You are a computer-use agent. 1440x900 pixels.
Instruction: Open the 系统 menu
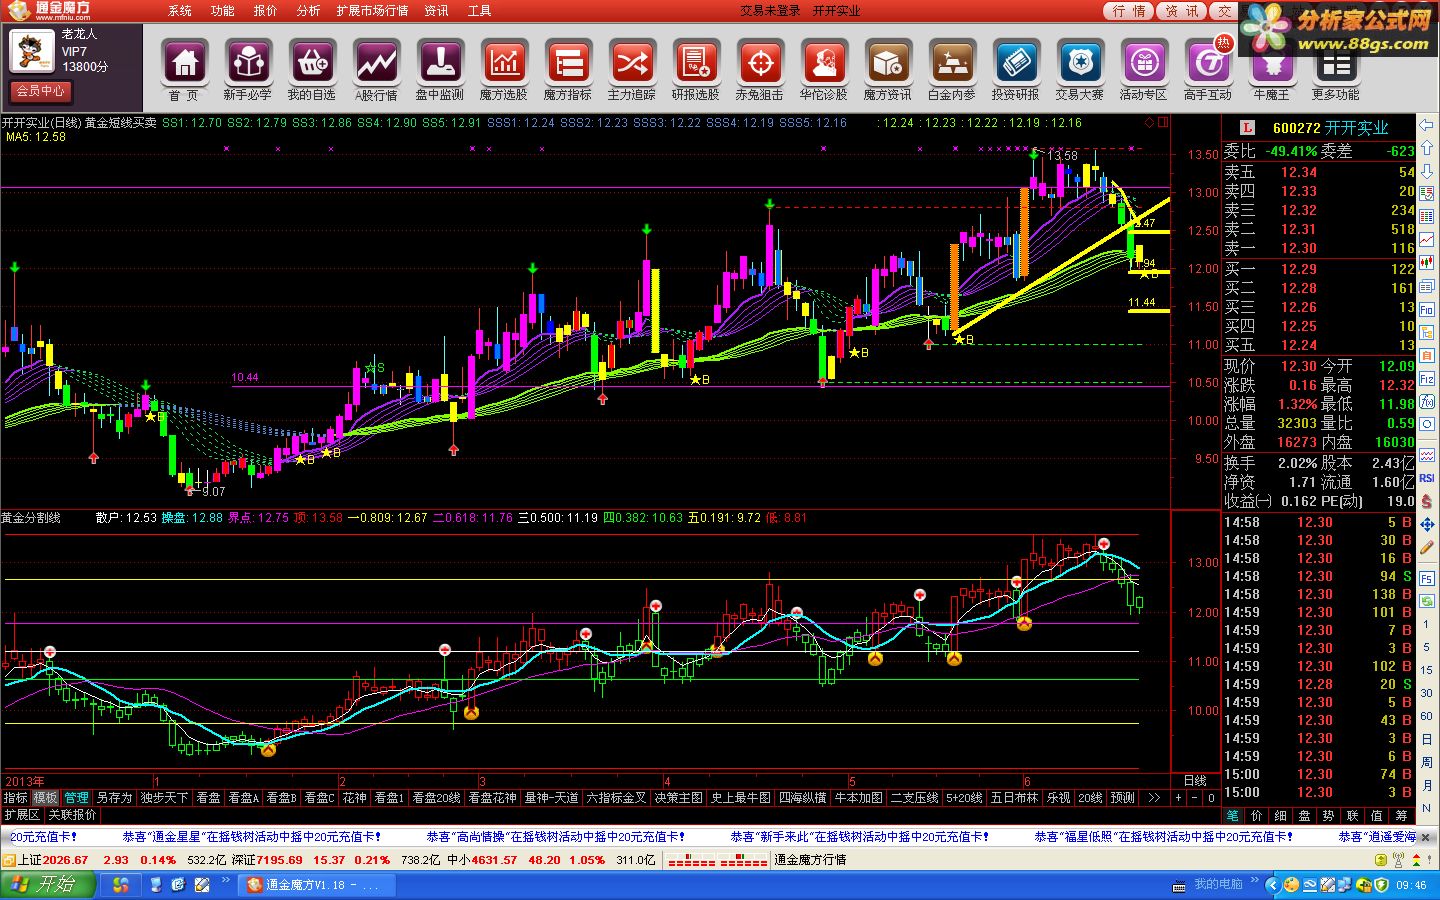point(180,11)
